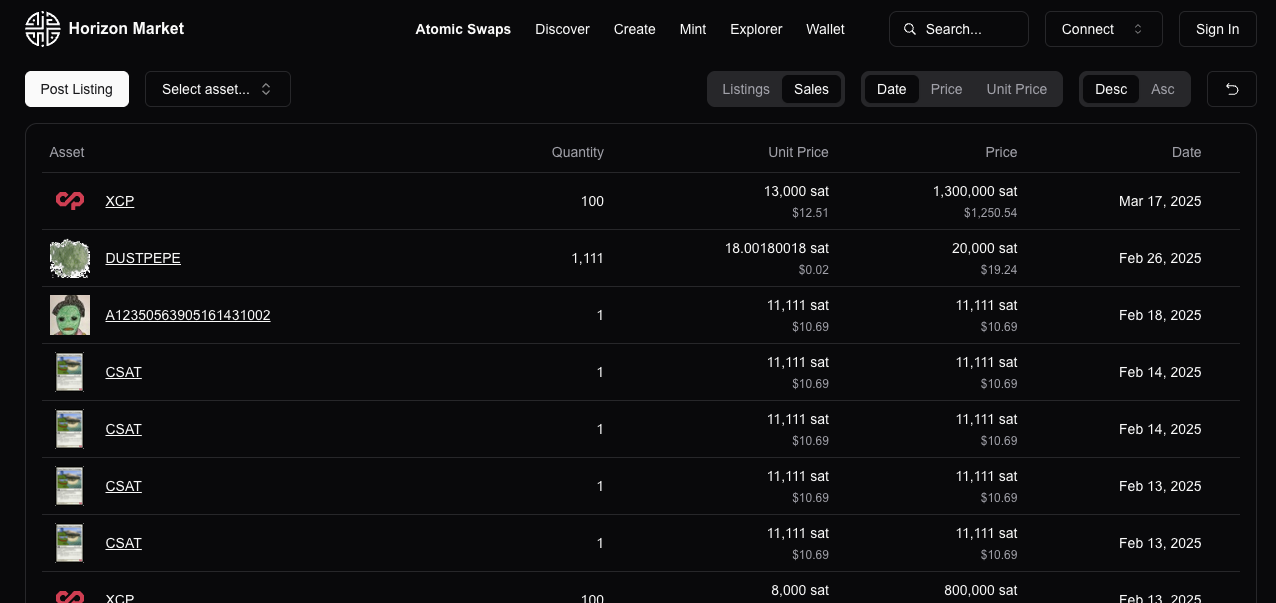This screenshot has width=1276, height=603.
Task: Click the Feb 26, 2025 date cell
Action: pyautogui.click(x=1160, y=258)
